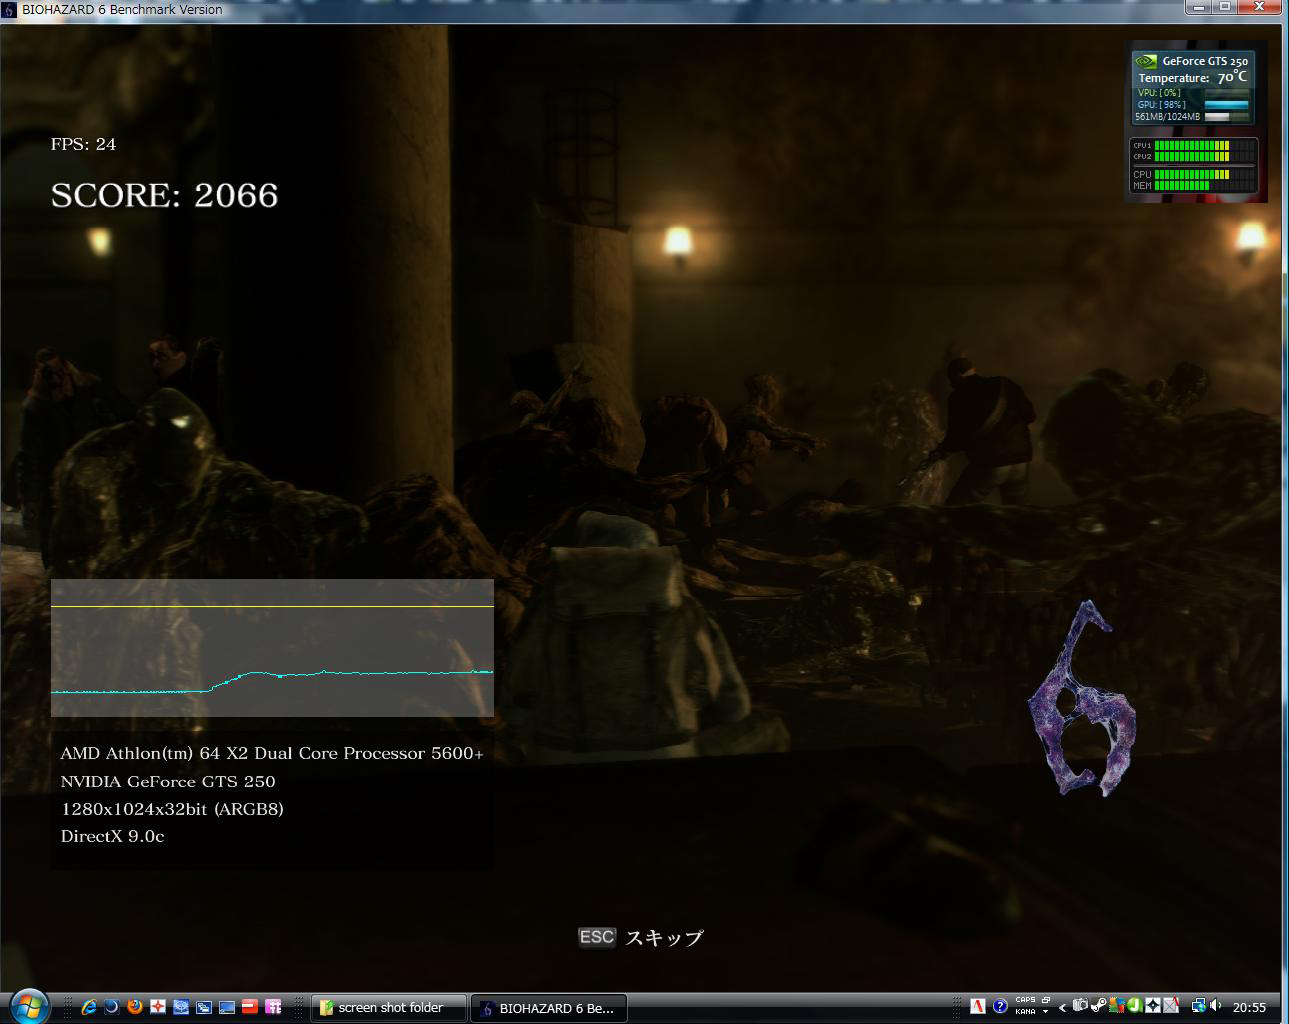Click the 1280x1024x32bit (ARGB8) resolution line
Image resolution: width=1289 pixels, height=1024 pixels.
(172, 809)
